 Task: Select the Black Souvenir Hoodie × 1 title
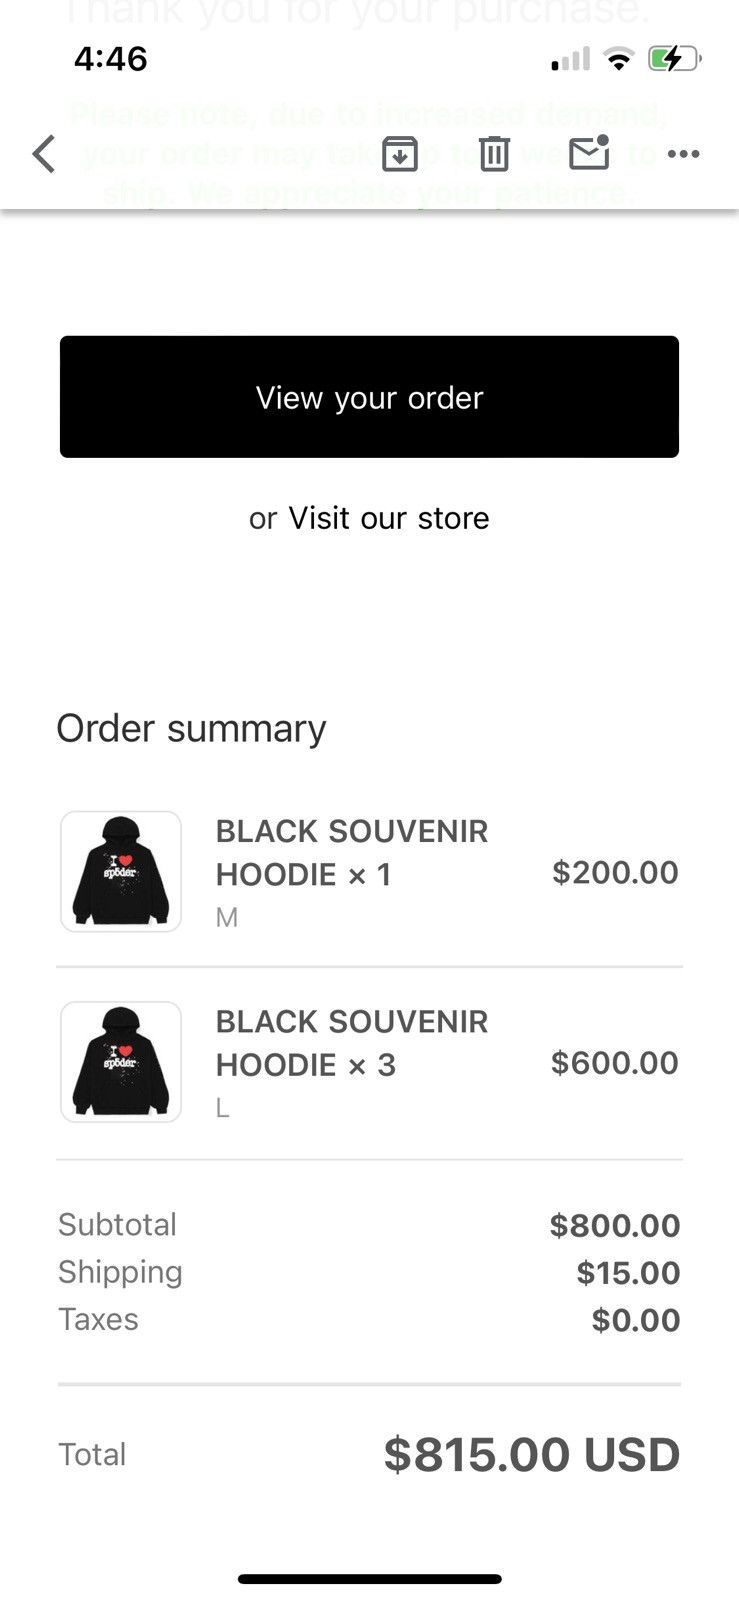pyautogui.click(x=352, y=852)
